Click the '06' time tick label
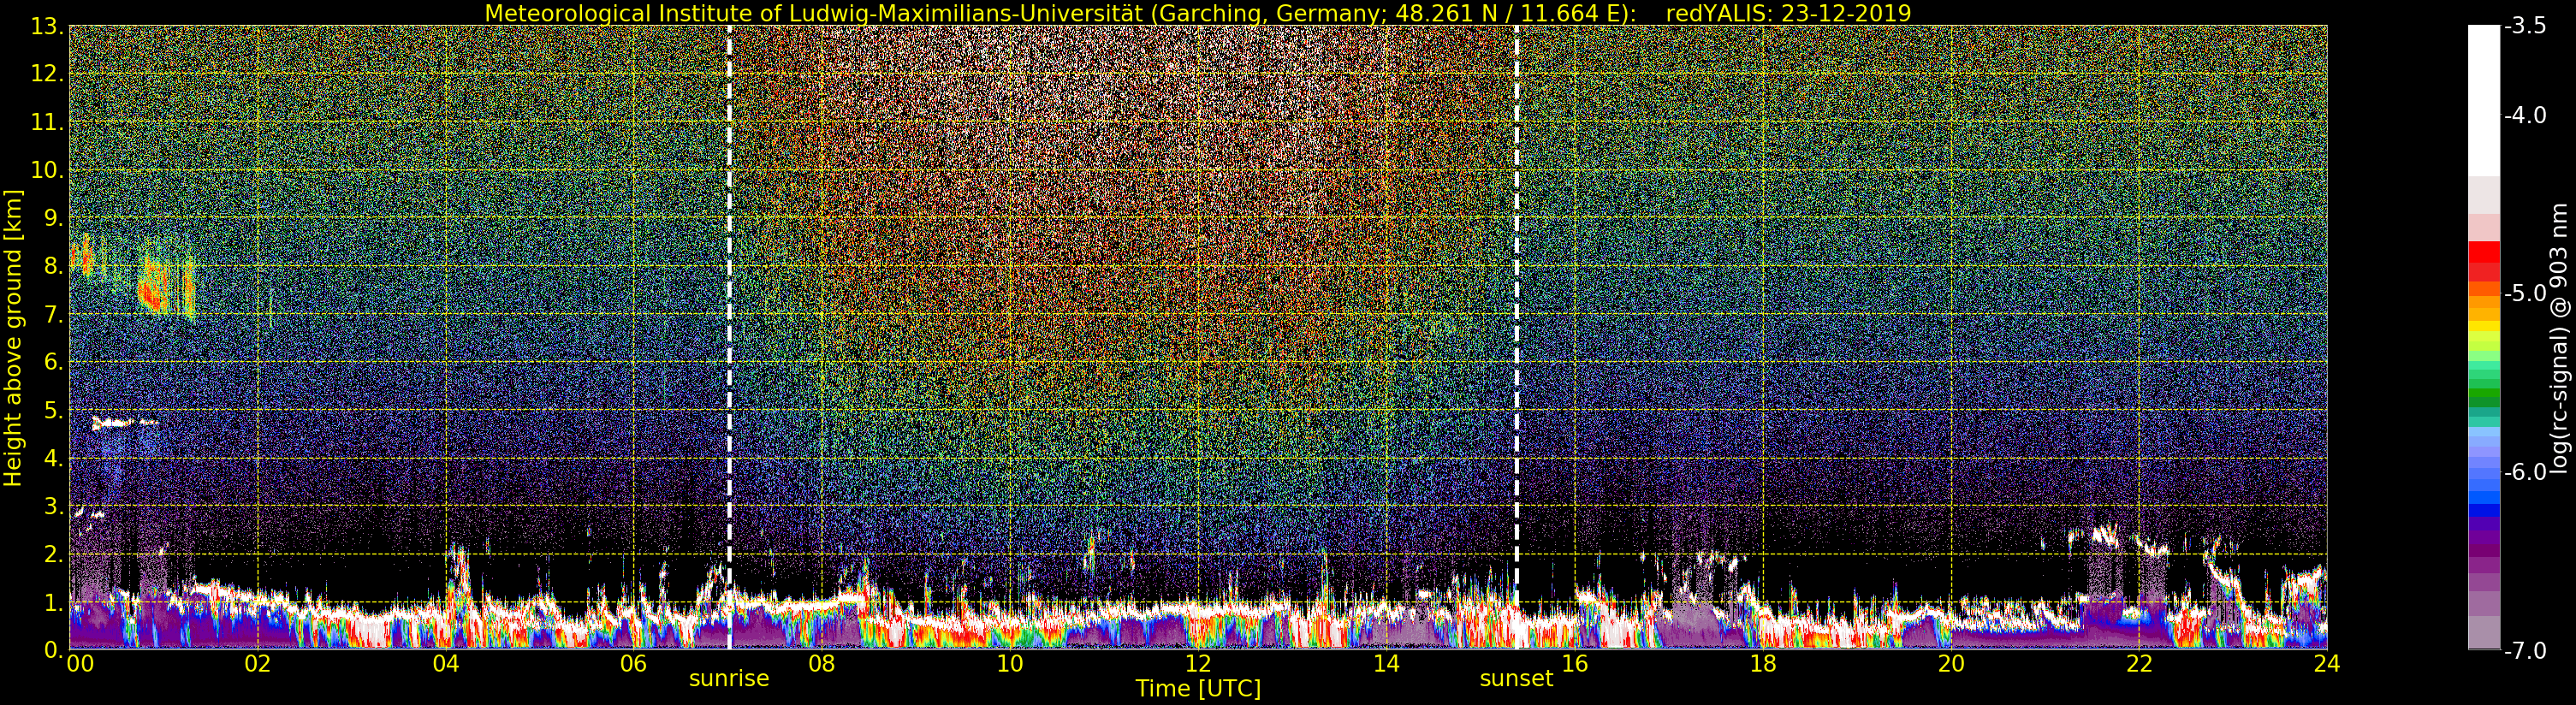The height and width of the screenshot is (705, 2576). [x=633, y=664]
